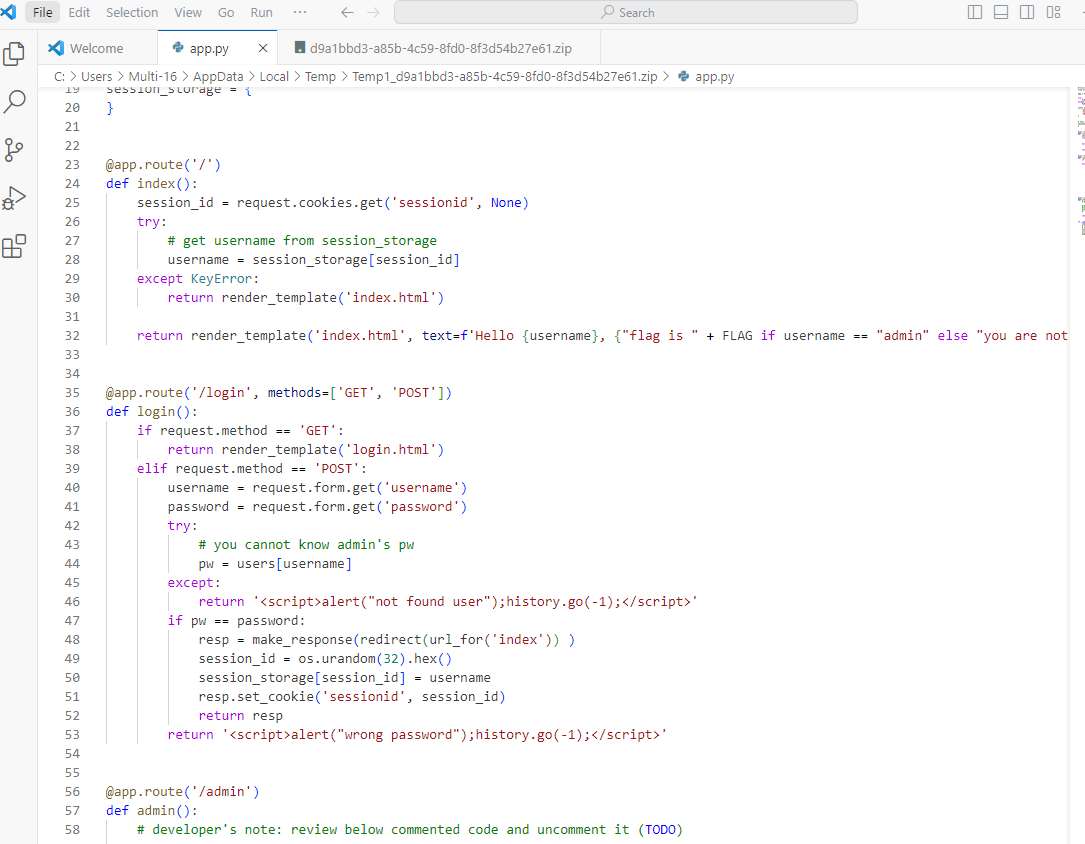Image resolution: width=1085 pixels, height=844 pixels.
Task: Toggle the bottom panel layout icon
Action: tap(1001, 12)
